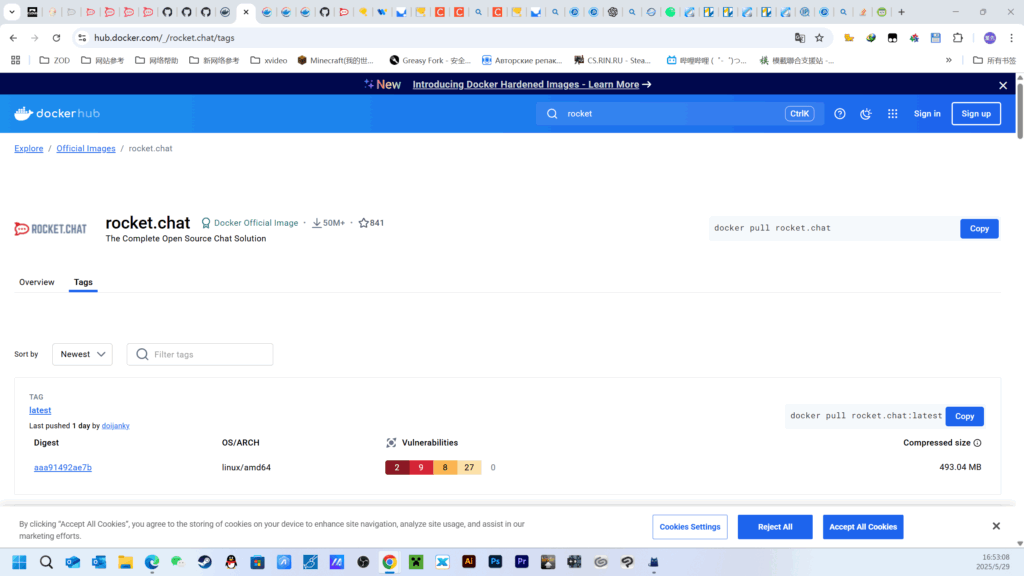Viewport: 1024px width, 576px height.
Task: Launch Steam from the taskbar
Action: click(x=204, y=562)
